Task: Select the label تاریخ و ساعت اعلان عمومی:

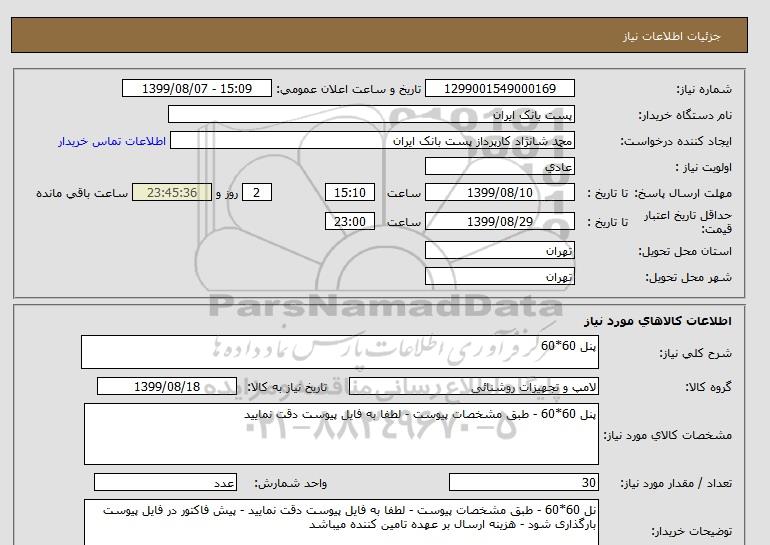Action: [349, 89]
